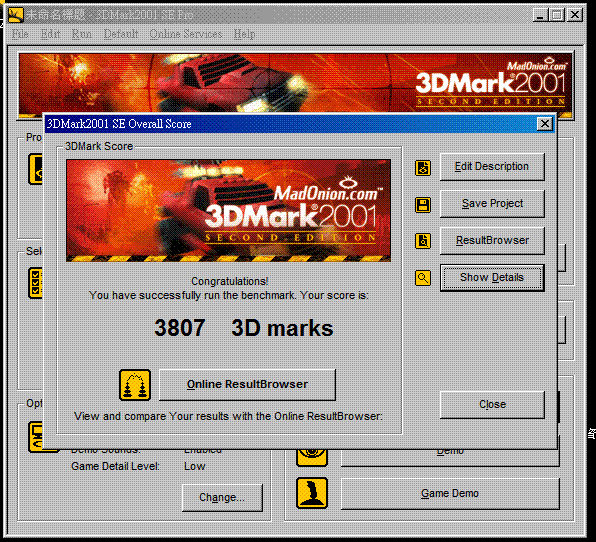
Task: Open the ResultBrowser button
Action: pyautogui.click(x=492, y=241)
